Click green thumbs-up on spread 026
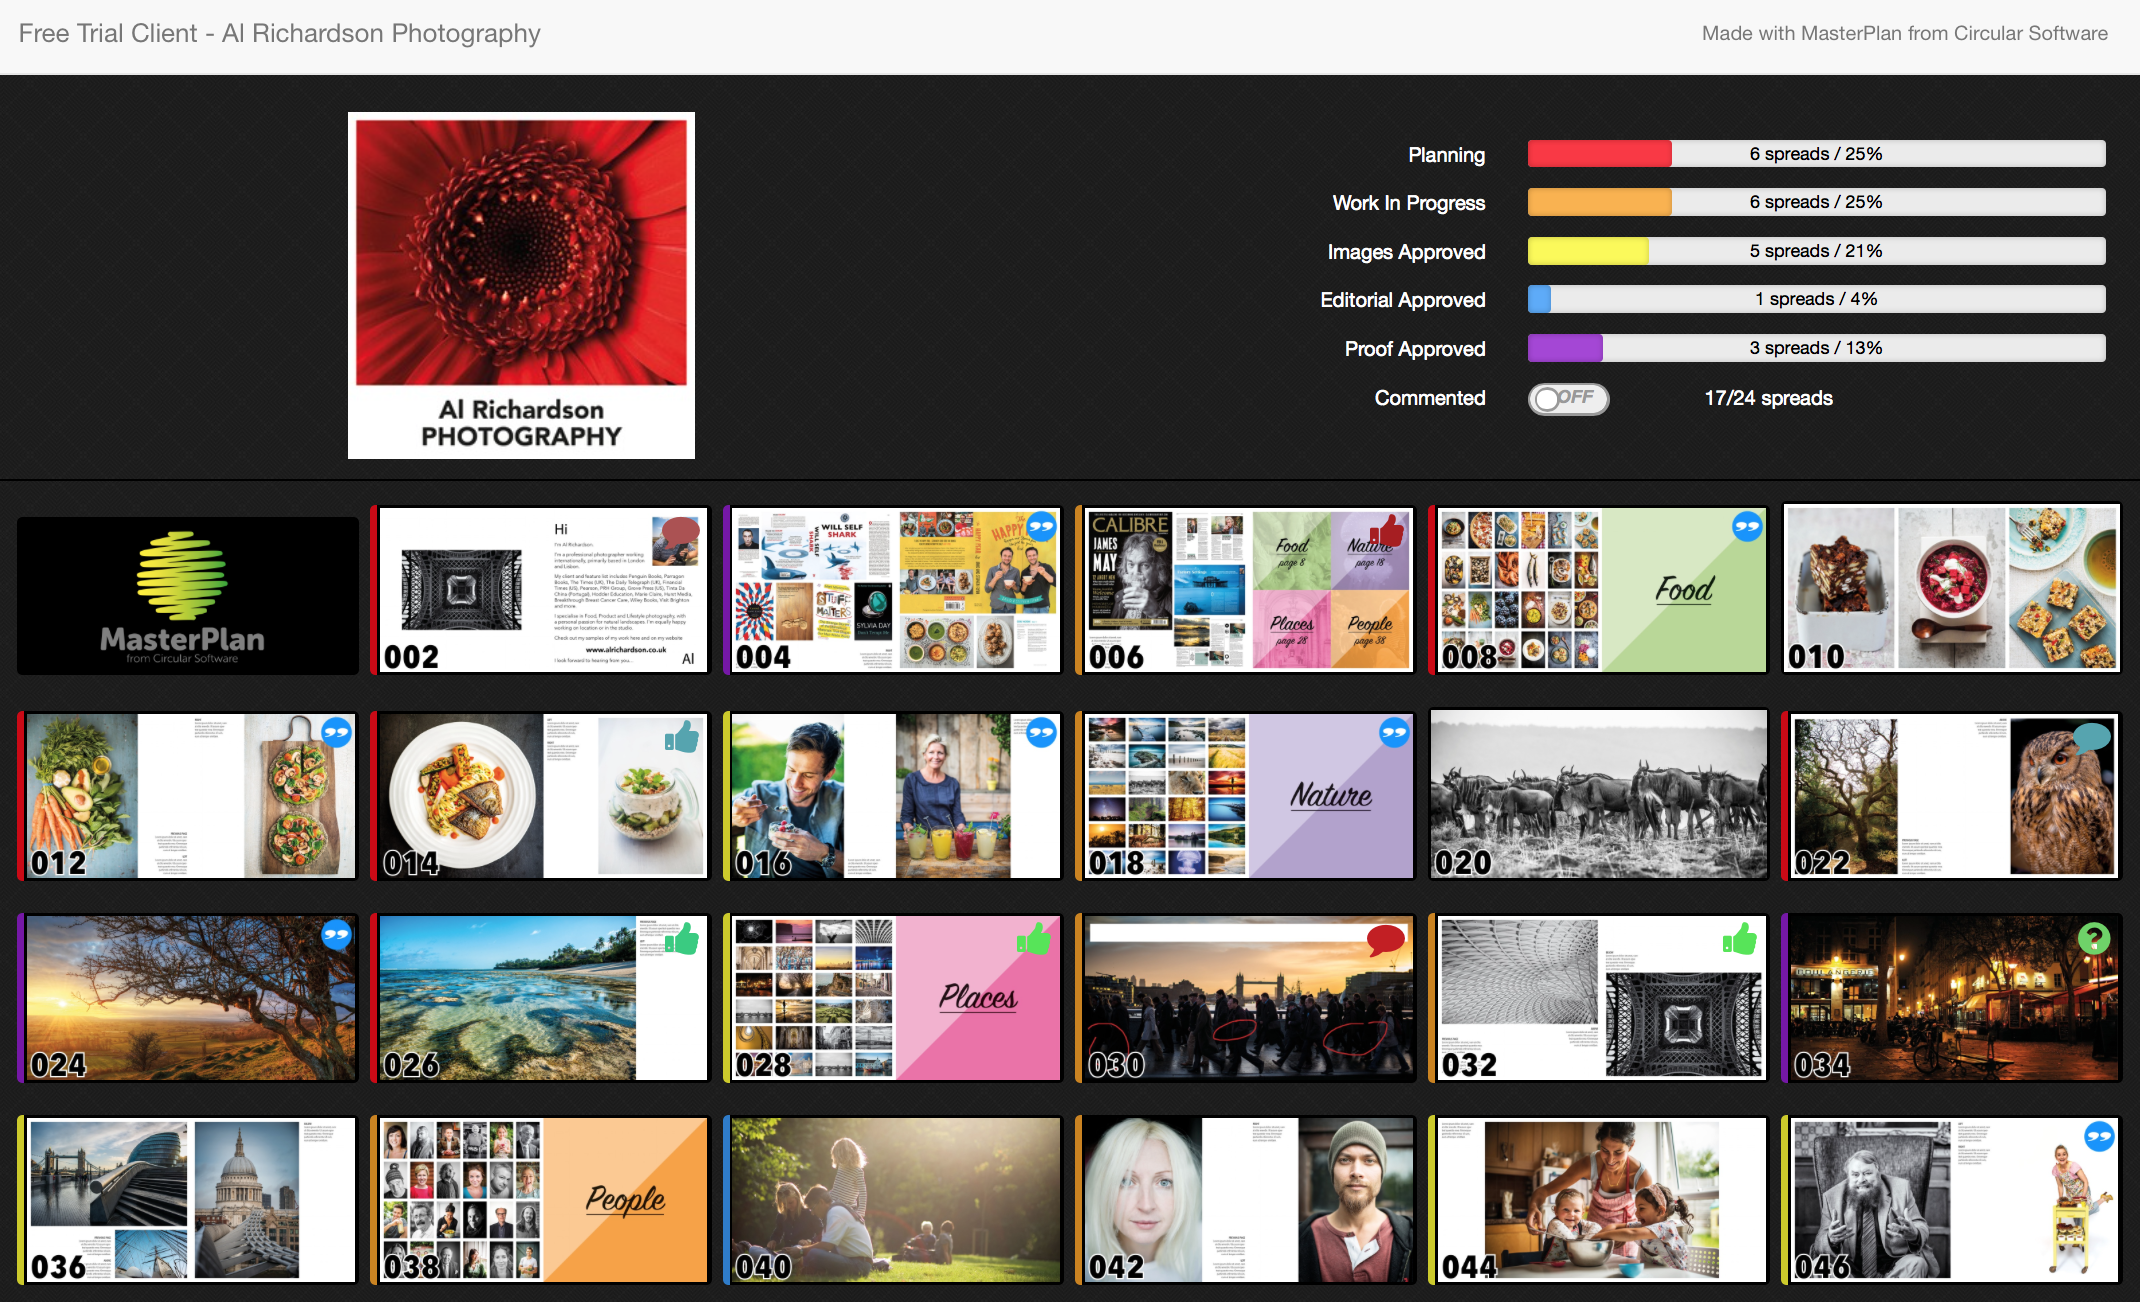2140x1302 pixels. 682,940
